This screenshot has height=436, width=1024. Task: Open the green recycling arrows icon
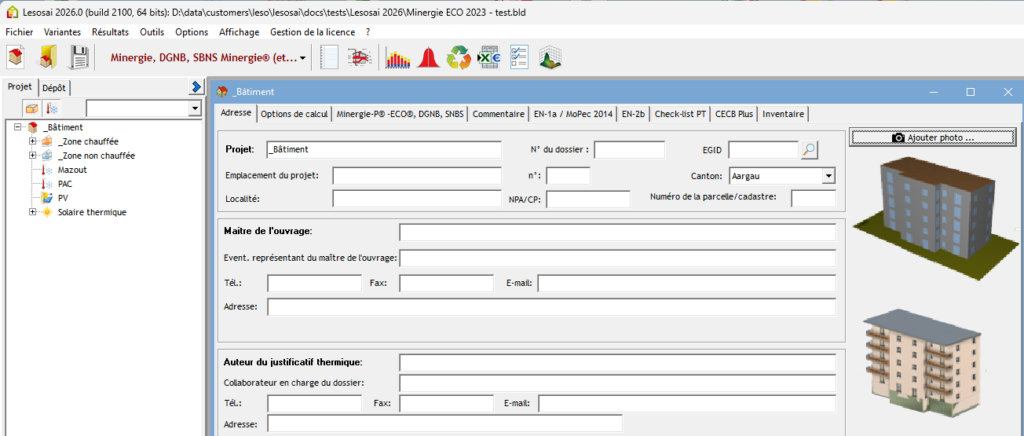click(459, 58)
